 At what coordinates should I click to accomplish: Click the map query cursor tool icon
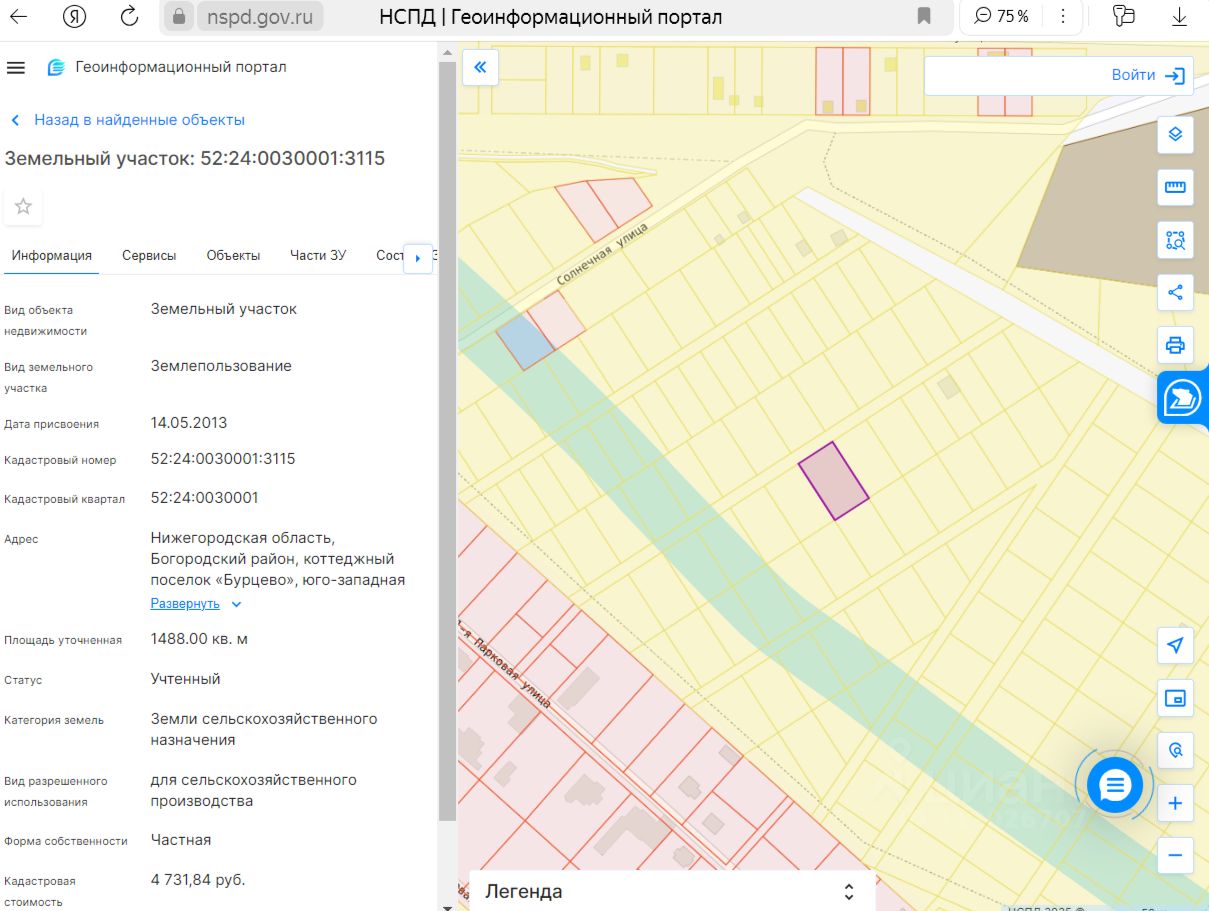pos(1175,750)
